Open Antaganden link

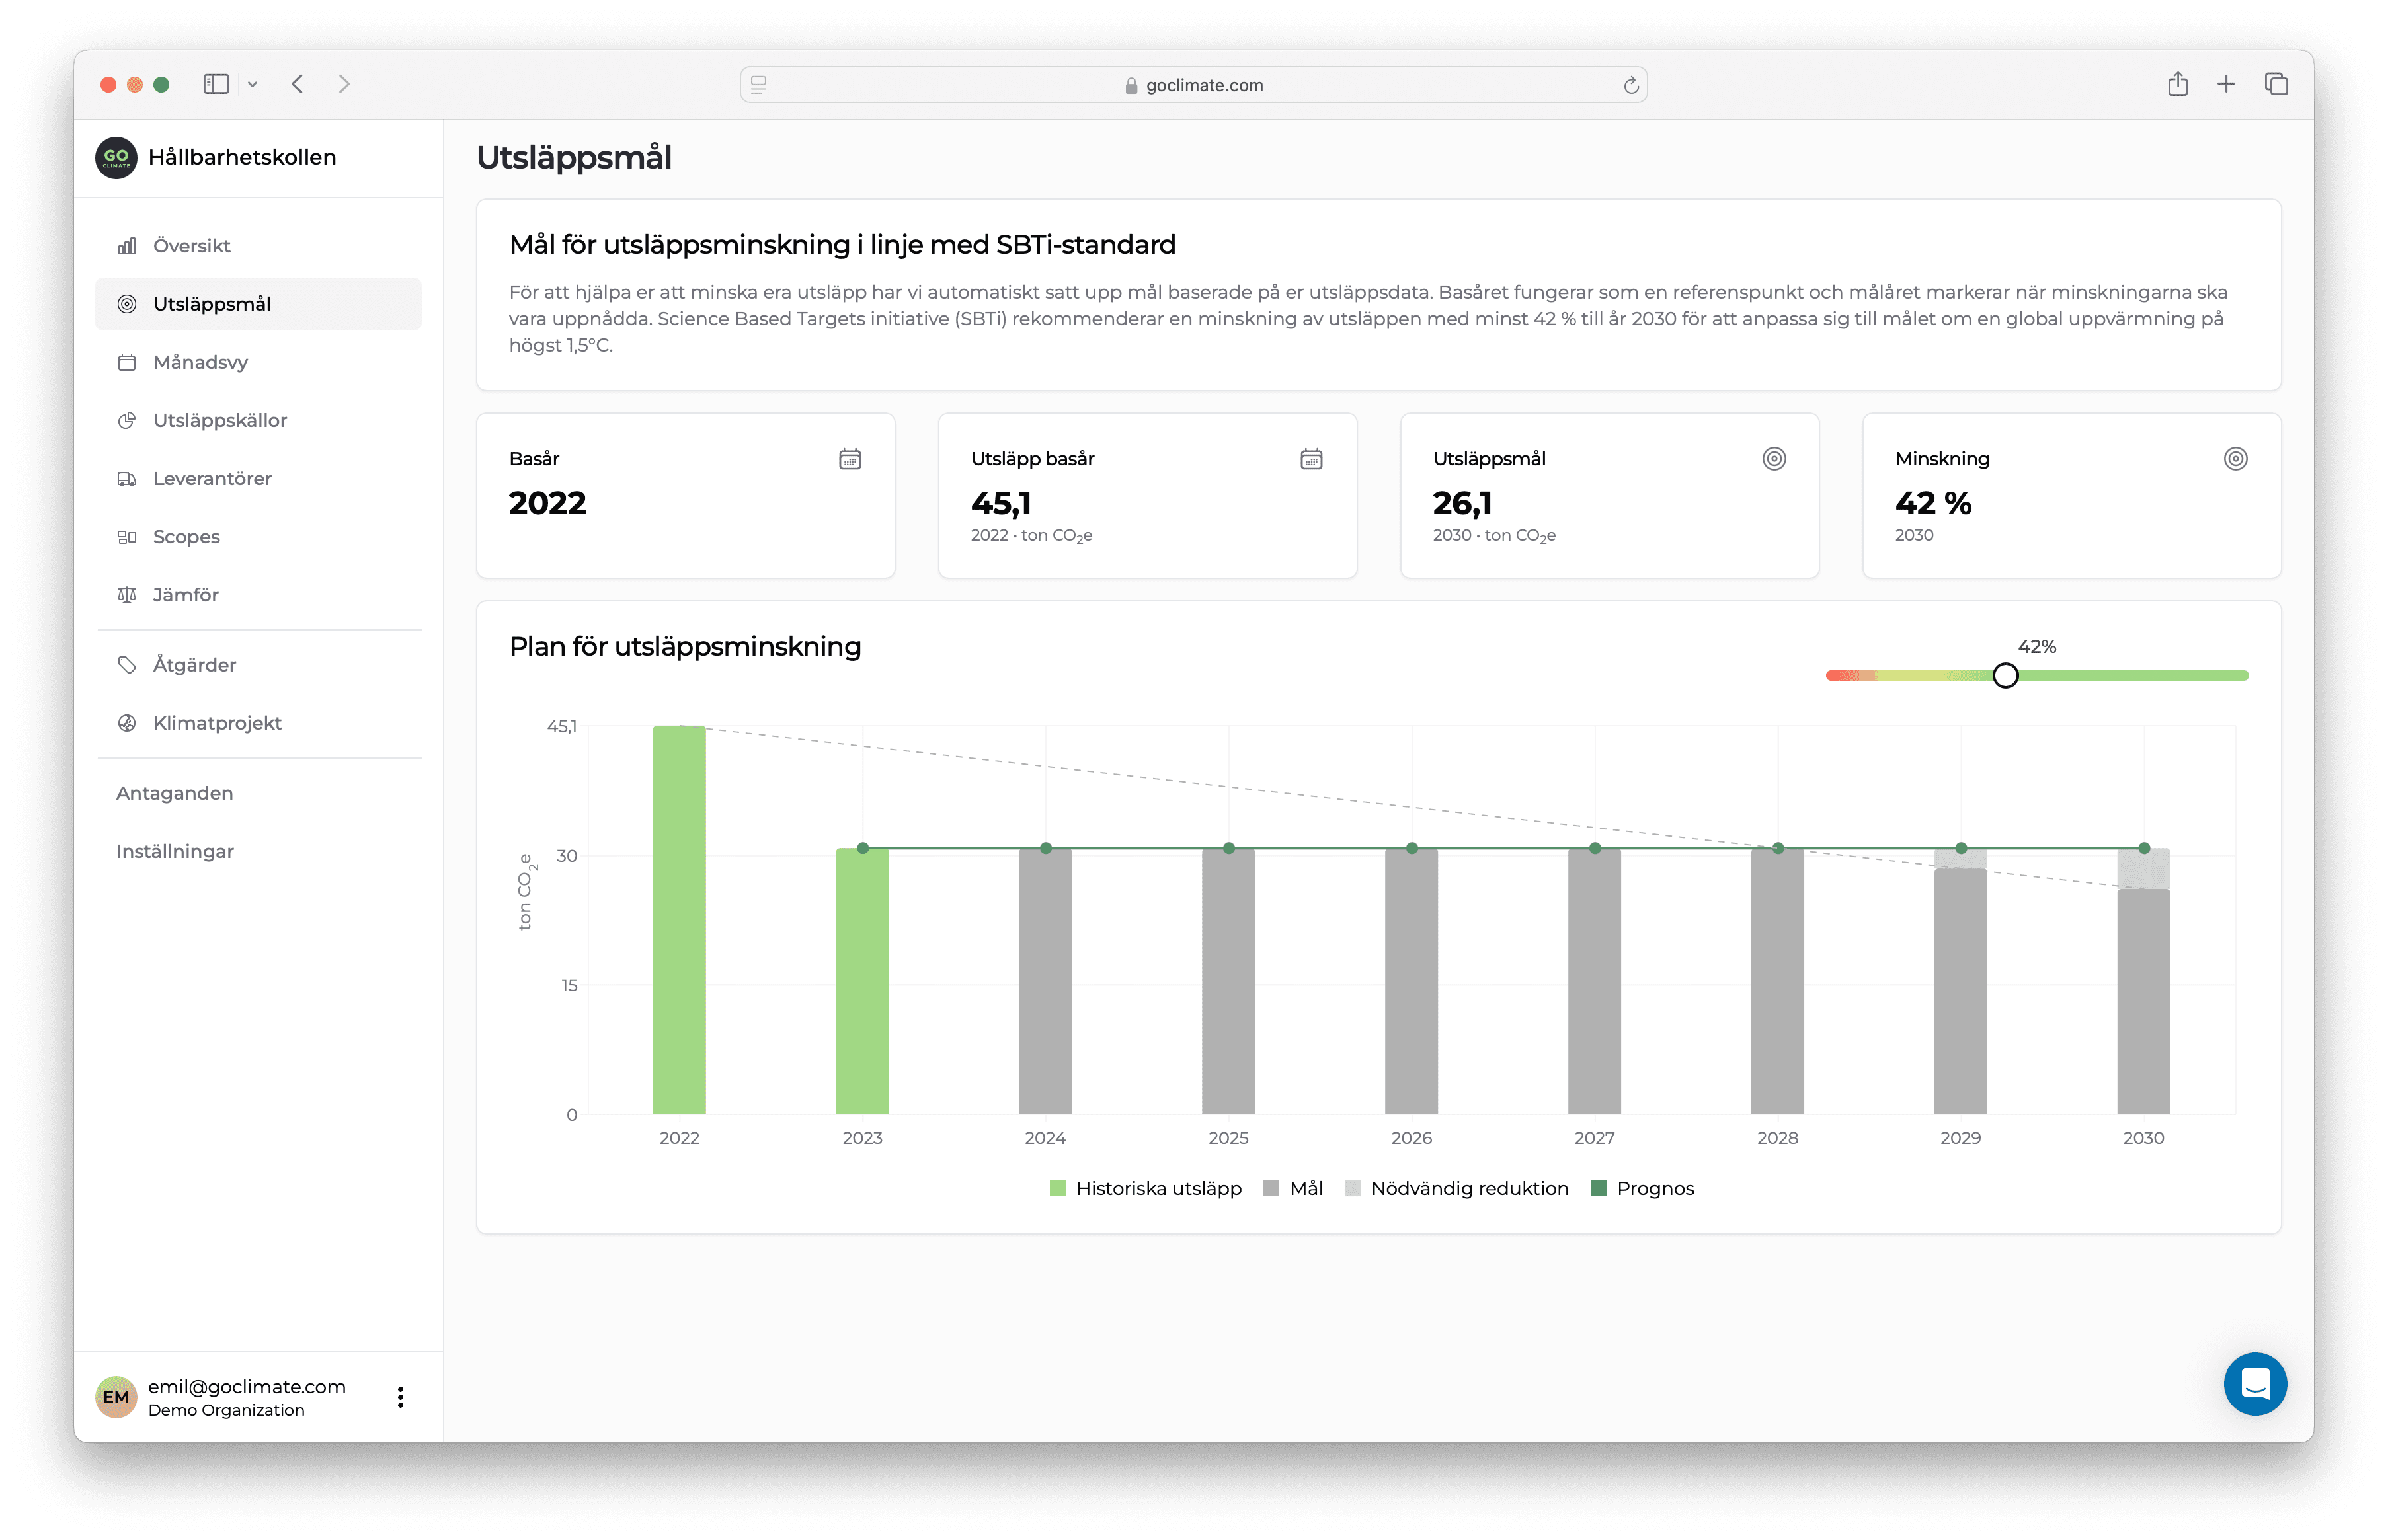pos(175,793)
